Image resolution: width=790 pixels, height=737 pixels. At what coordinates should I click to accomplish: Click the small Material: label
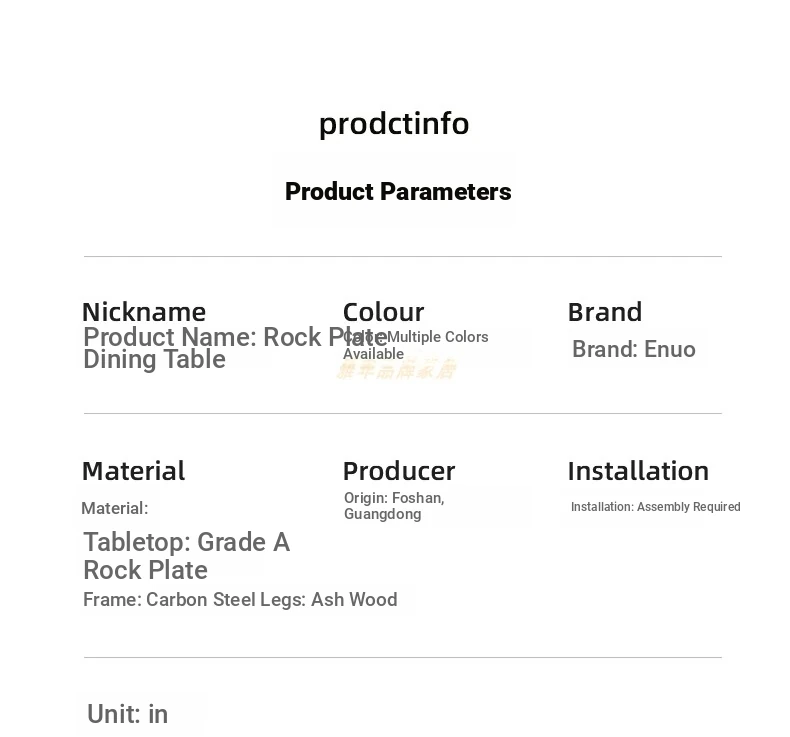115,508
